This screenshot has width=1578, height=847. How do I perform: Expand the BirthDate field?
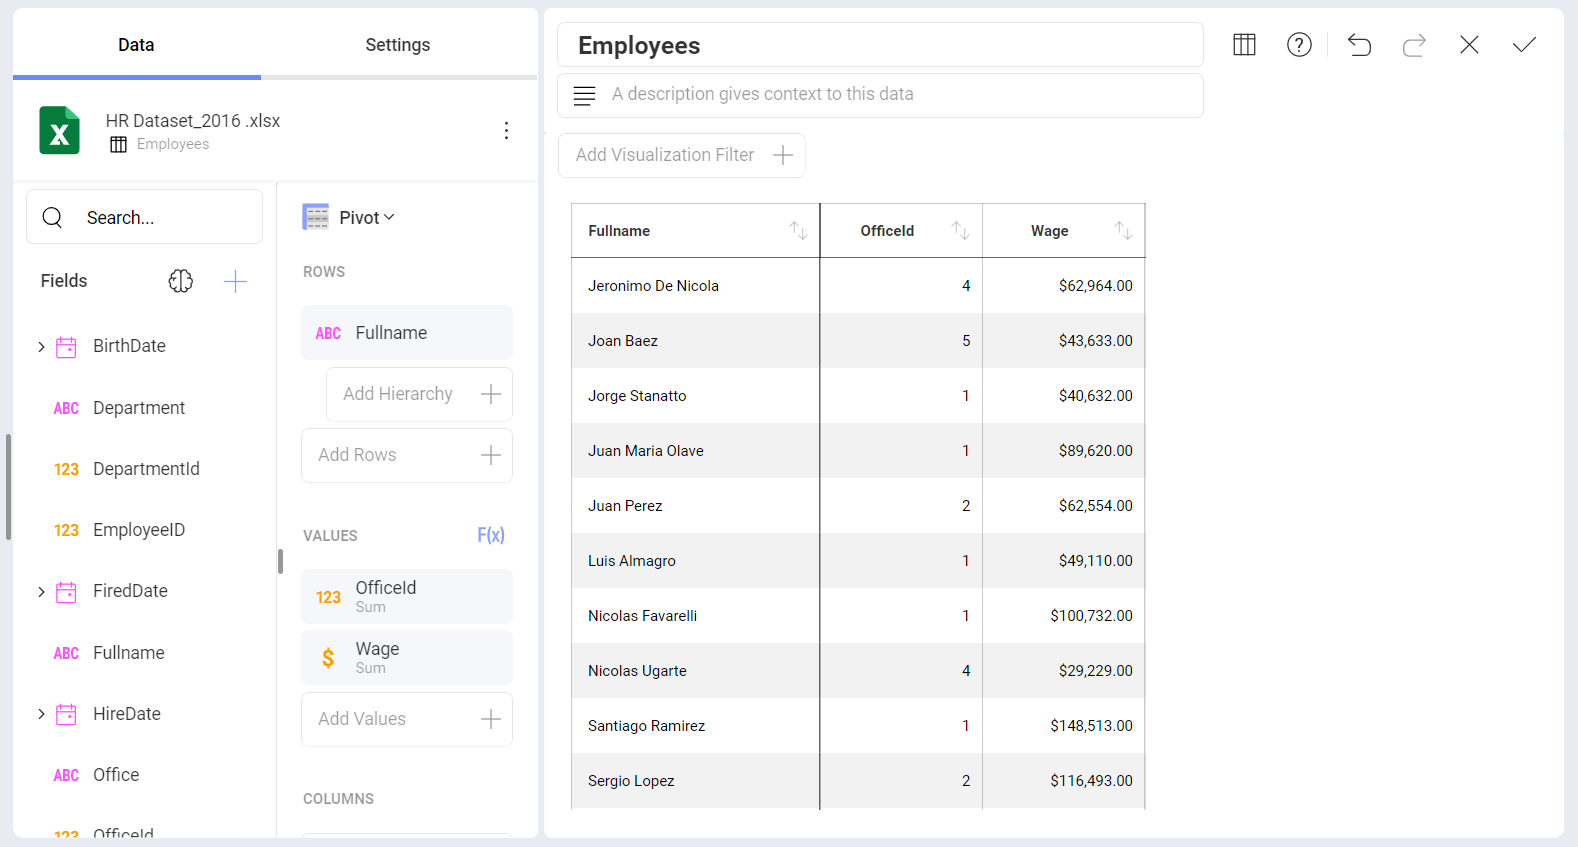coord(41,347)
